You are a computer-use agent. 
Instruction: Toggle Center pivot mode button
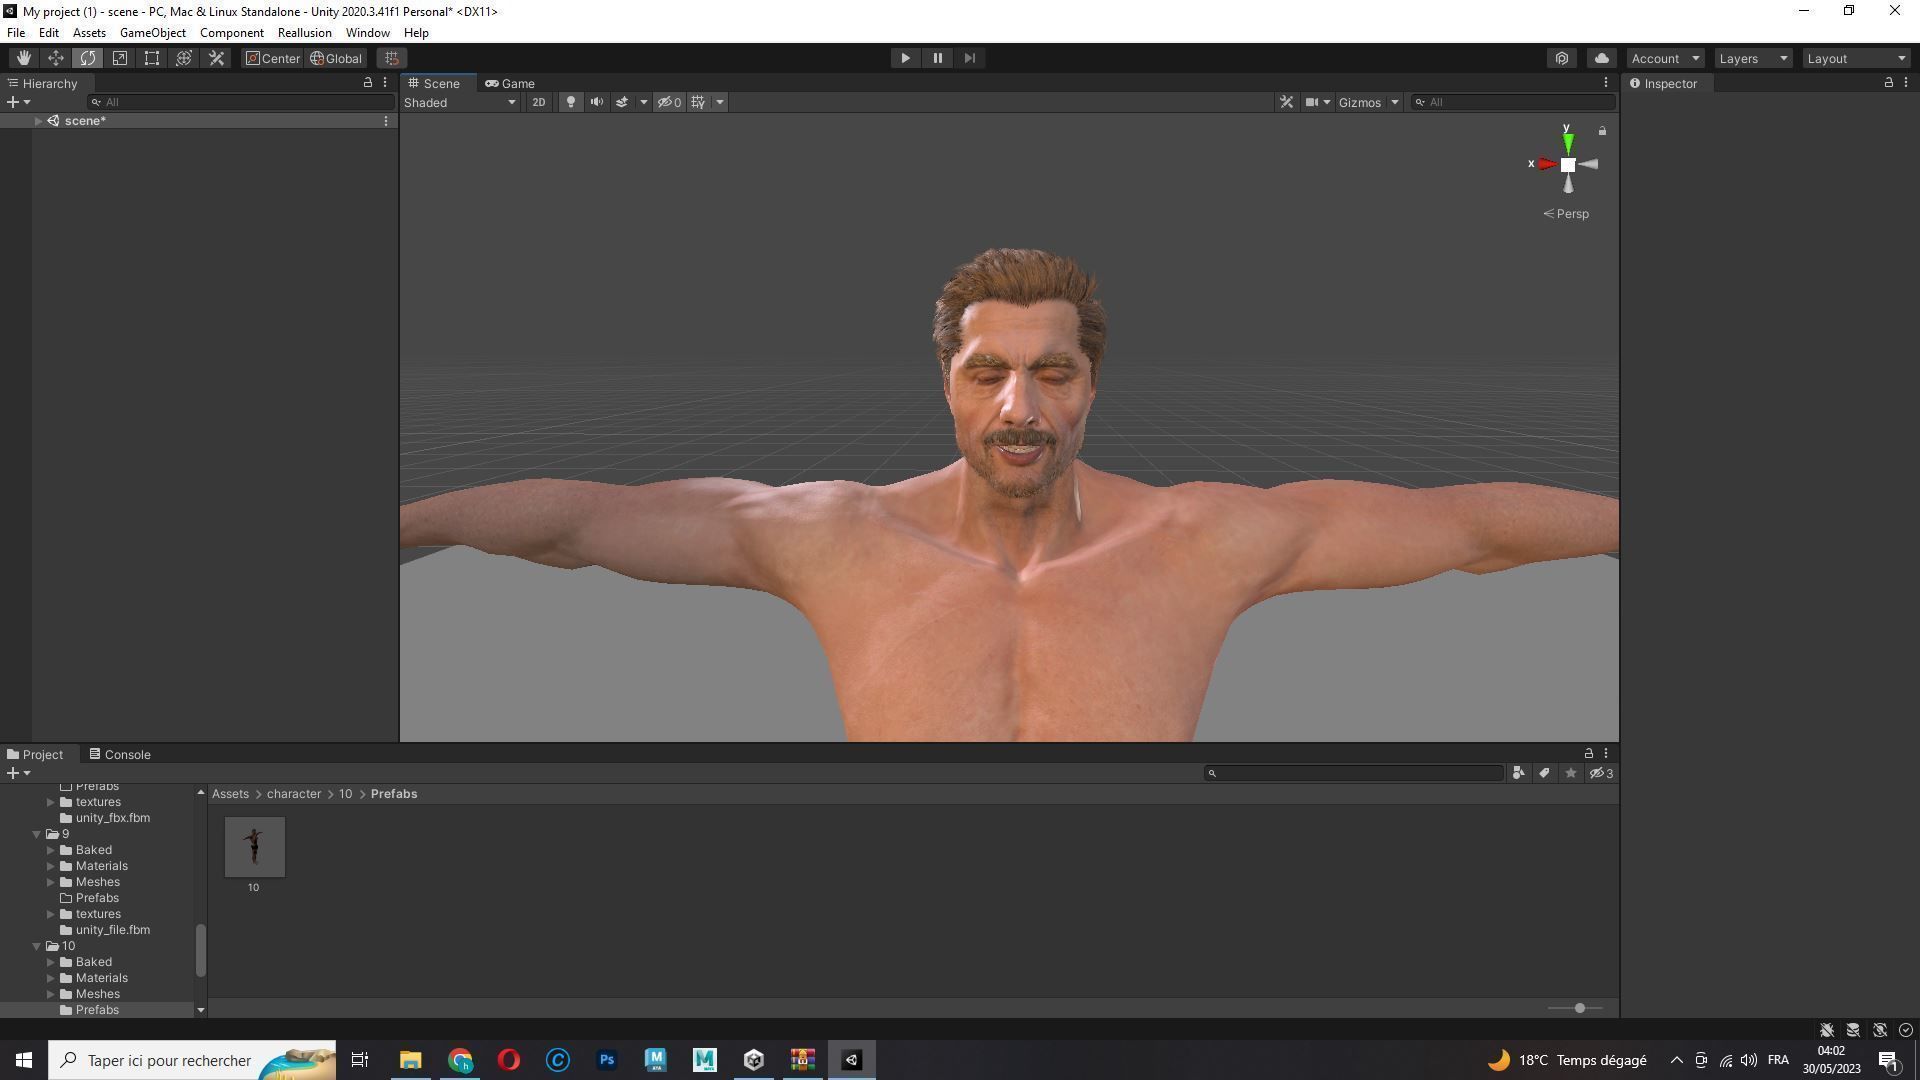273,58
